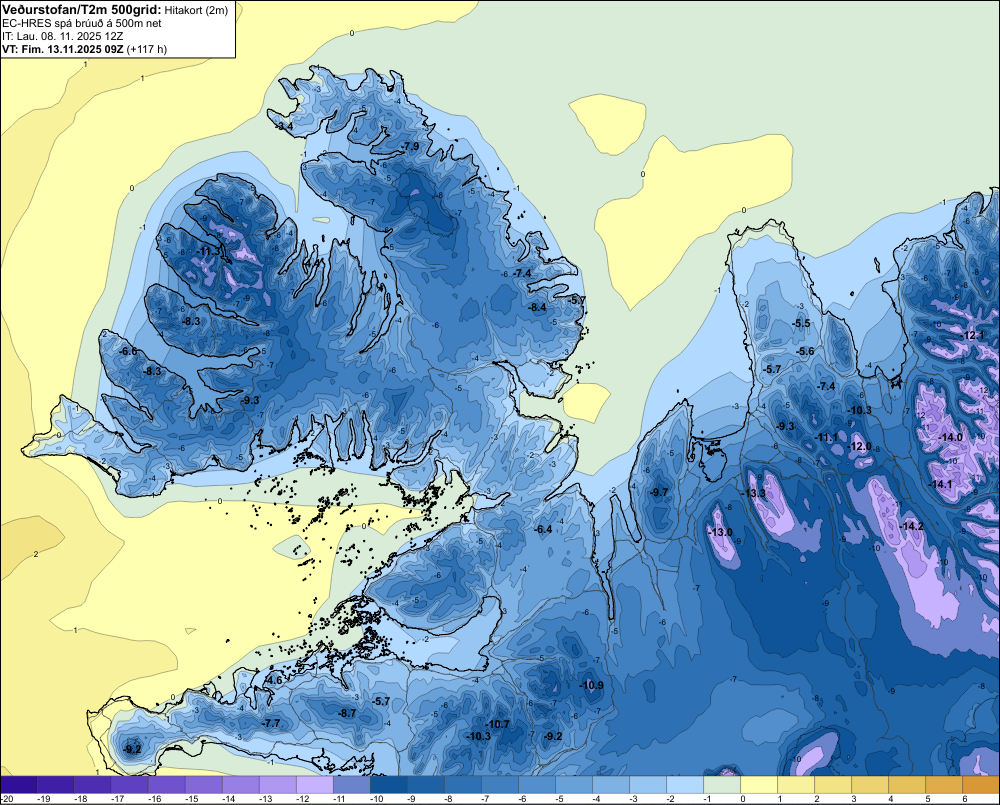Screen dimensions: 1000x805
Task: Click the -6.6 temperature value
Action: coord(128,351)
